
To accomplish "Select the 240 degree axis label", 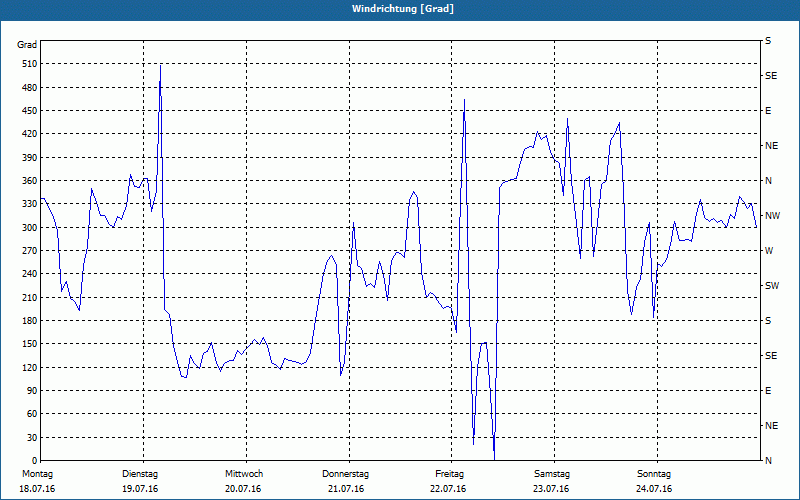I will pos(30,274).
